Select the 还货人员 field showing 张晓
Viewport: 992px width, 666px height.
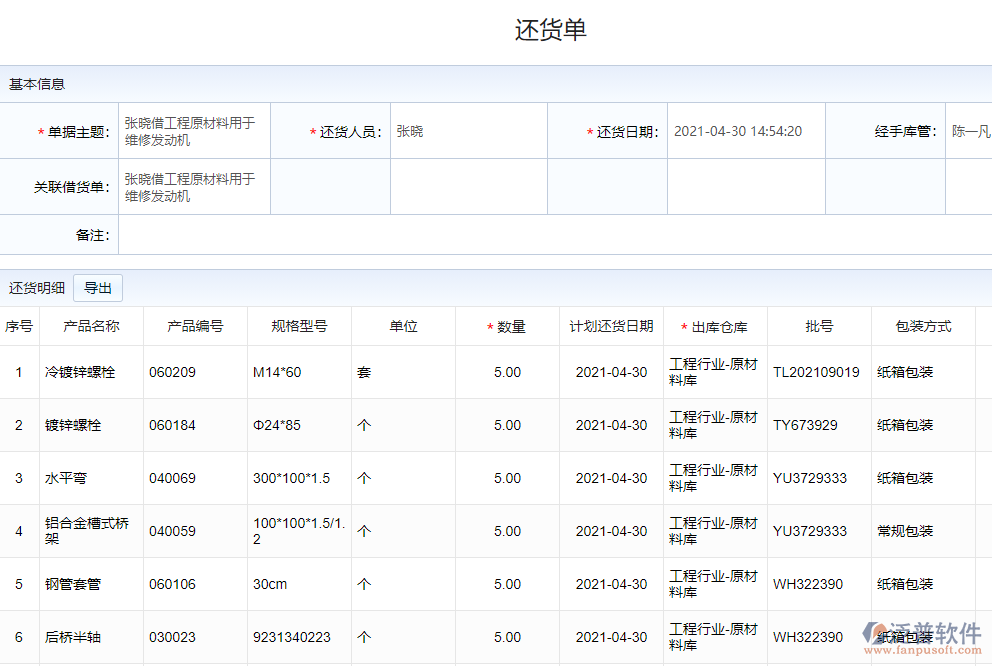468,131
